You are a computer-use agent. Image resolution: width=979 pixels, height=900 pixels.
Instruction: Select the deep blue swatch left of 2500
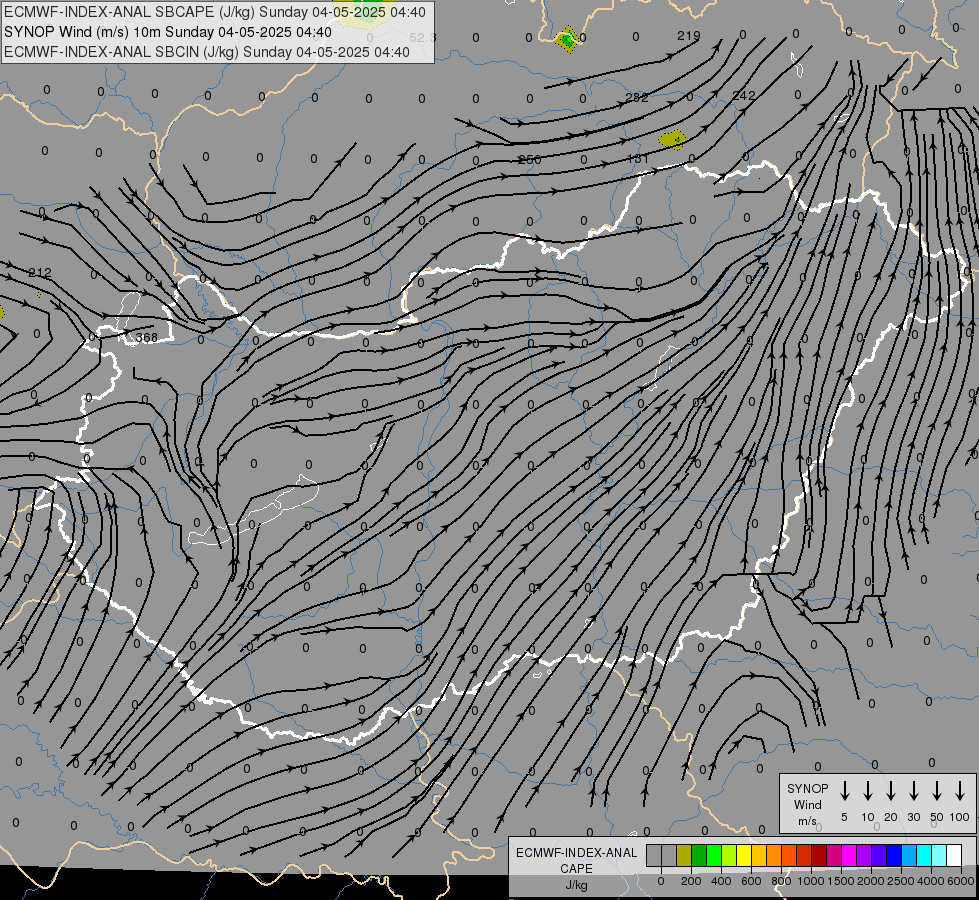pyautogui.click(x=893, y=855)
